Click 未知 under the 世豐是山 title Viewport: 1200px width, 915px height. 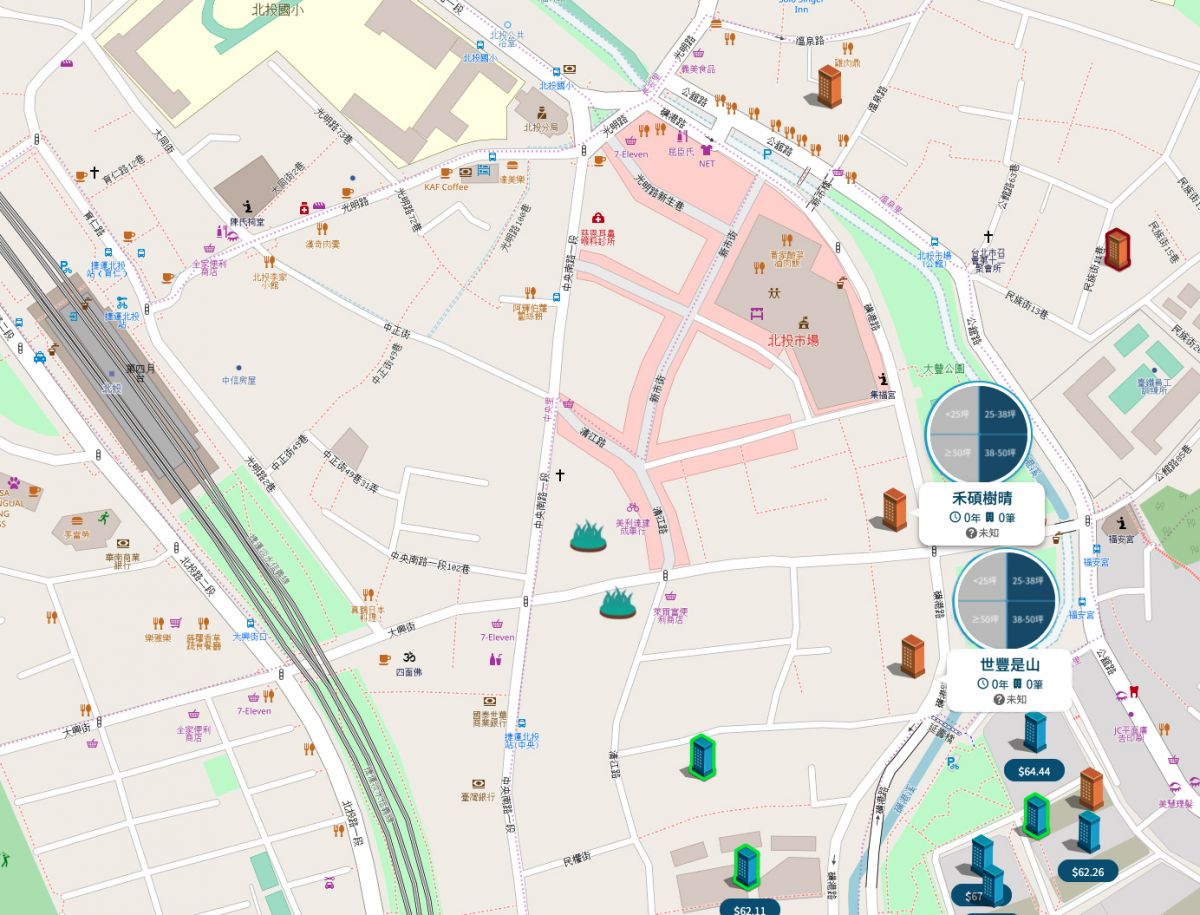[1015, 699]
